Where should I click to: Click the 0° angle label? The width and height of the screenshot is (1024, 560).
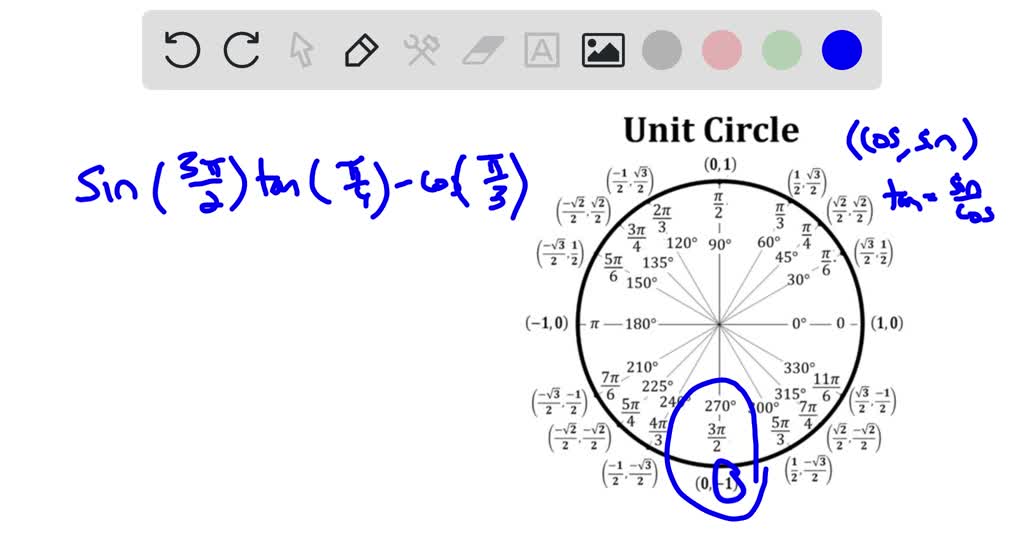tap(799, 324)
